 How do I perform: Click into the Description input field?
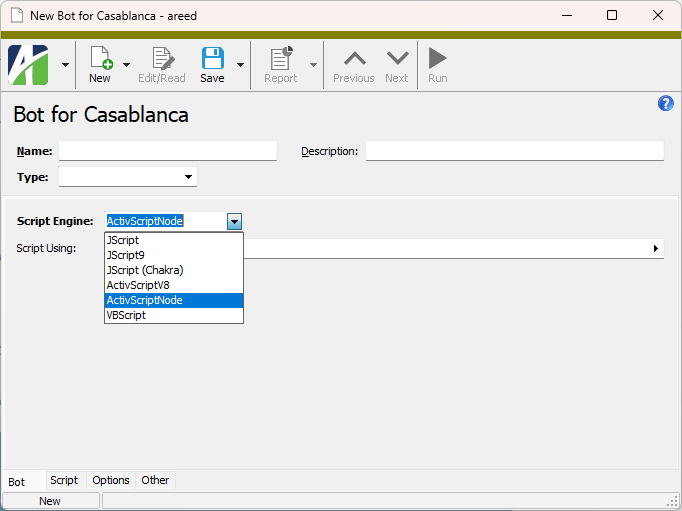(x=515, y=151)
